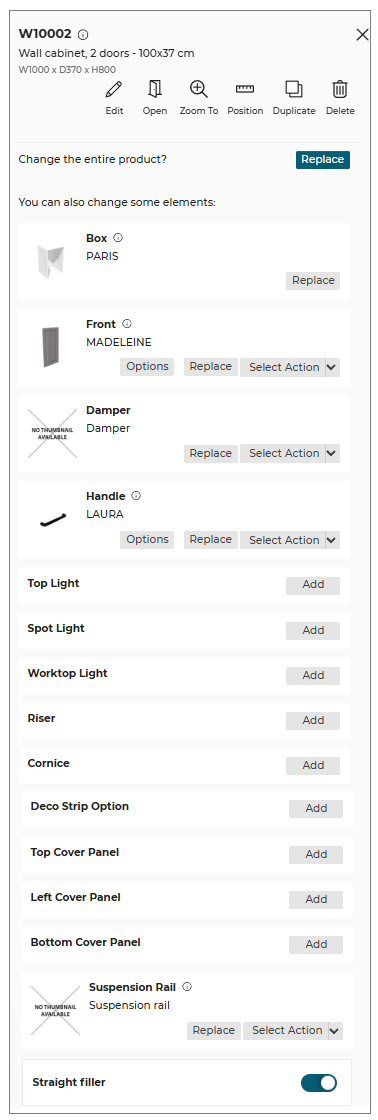The width and height of the screenshot is (378, 1120).
Task: Replace the entire product
Action: [323, 159]
